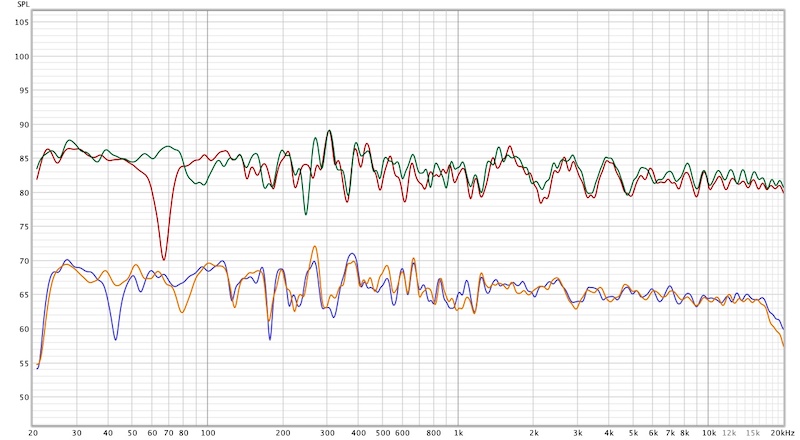Click the SPL axis title
800x440 pixels.
[x=23, y=4]
